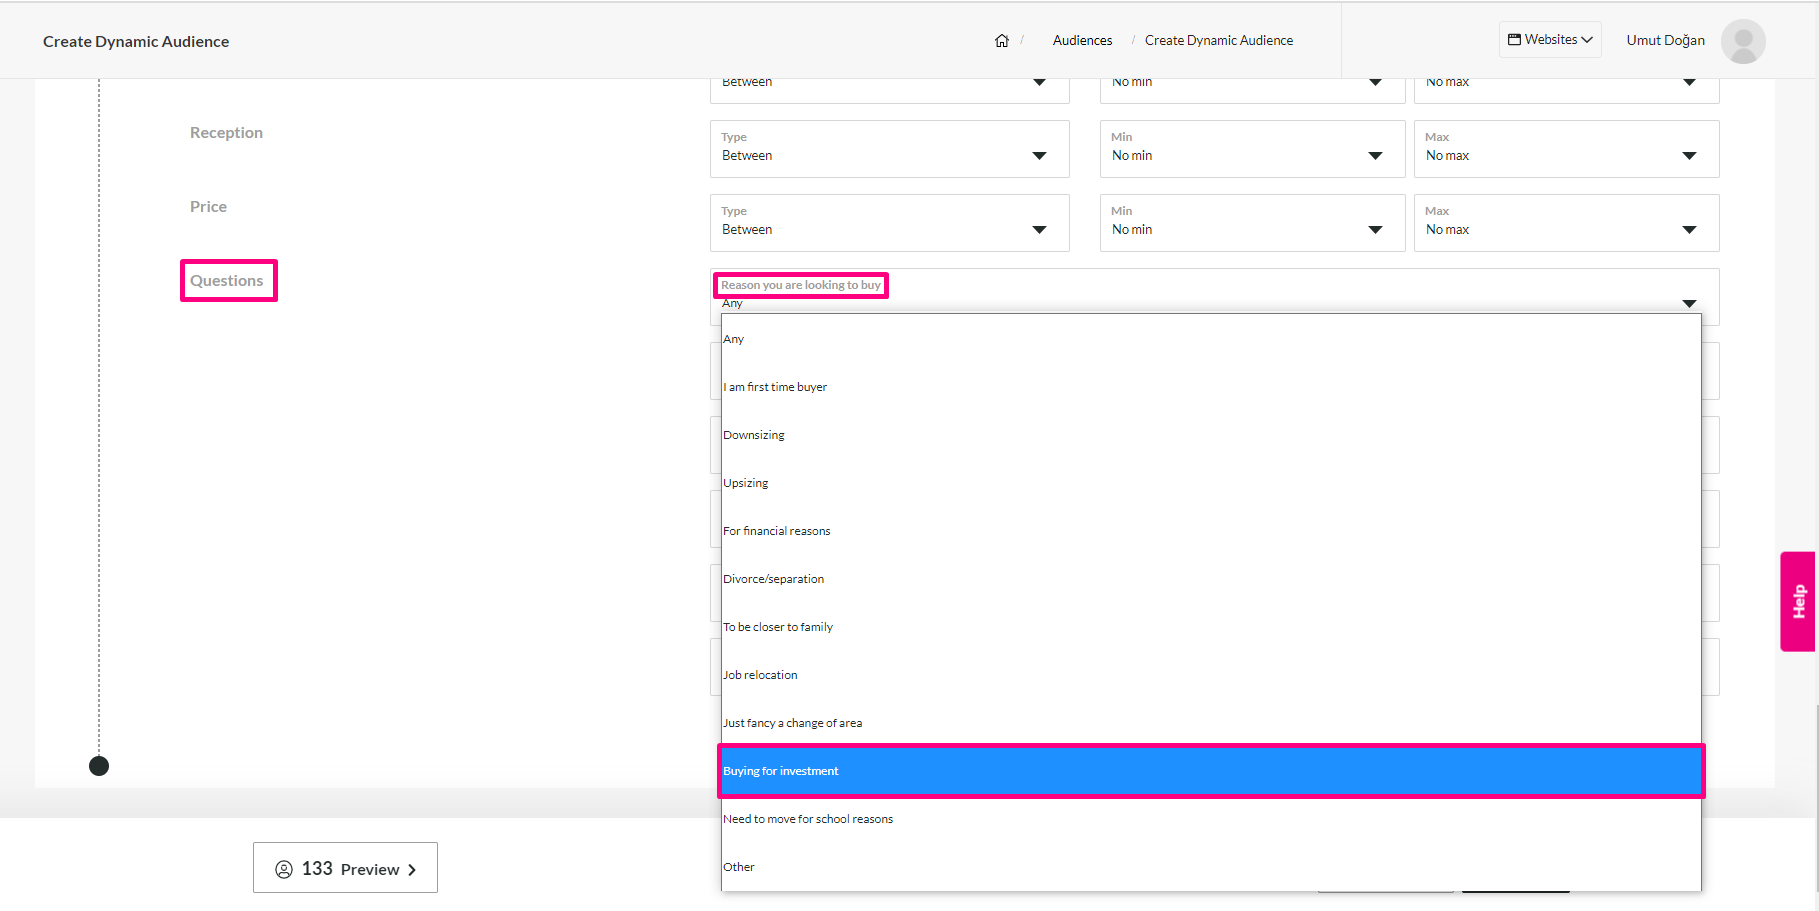Viewport: 1819px width, 911px height.
Task: Click the black step marker on the timeline
Action: tap(99, 766)
